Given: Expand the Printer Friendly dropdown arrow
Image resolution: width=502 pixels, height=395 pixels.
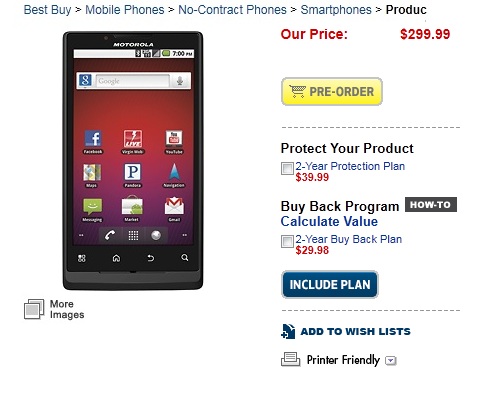Looking at the screenshot, I should click(x=391, y=360).
